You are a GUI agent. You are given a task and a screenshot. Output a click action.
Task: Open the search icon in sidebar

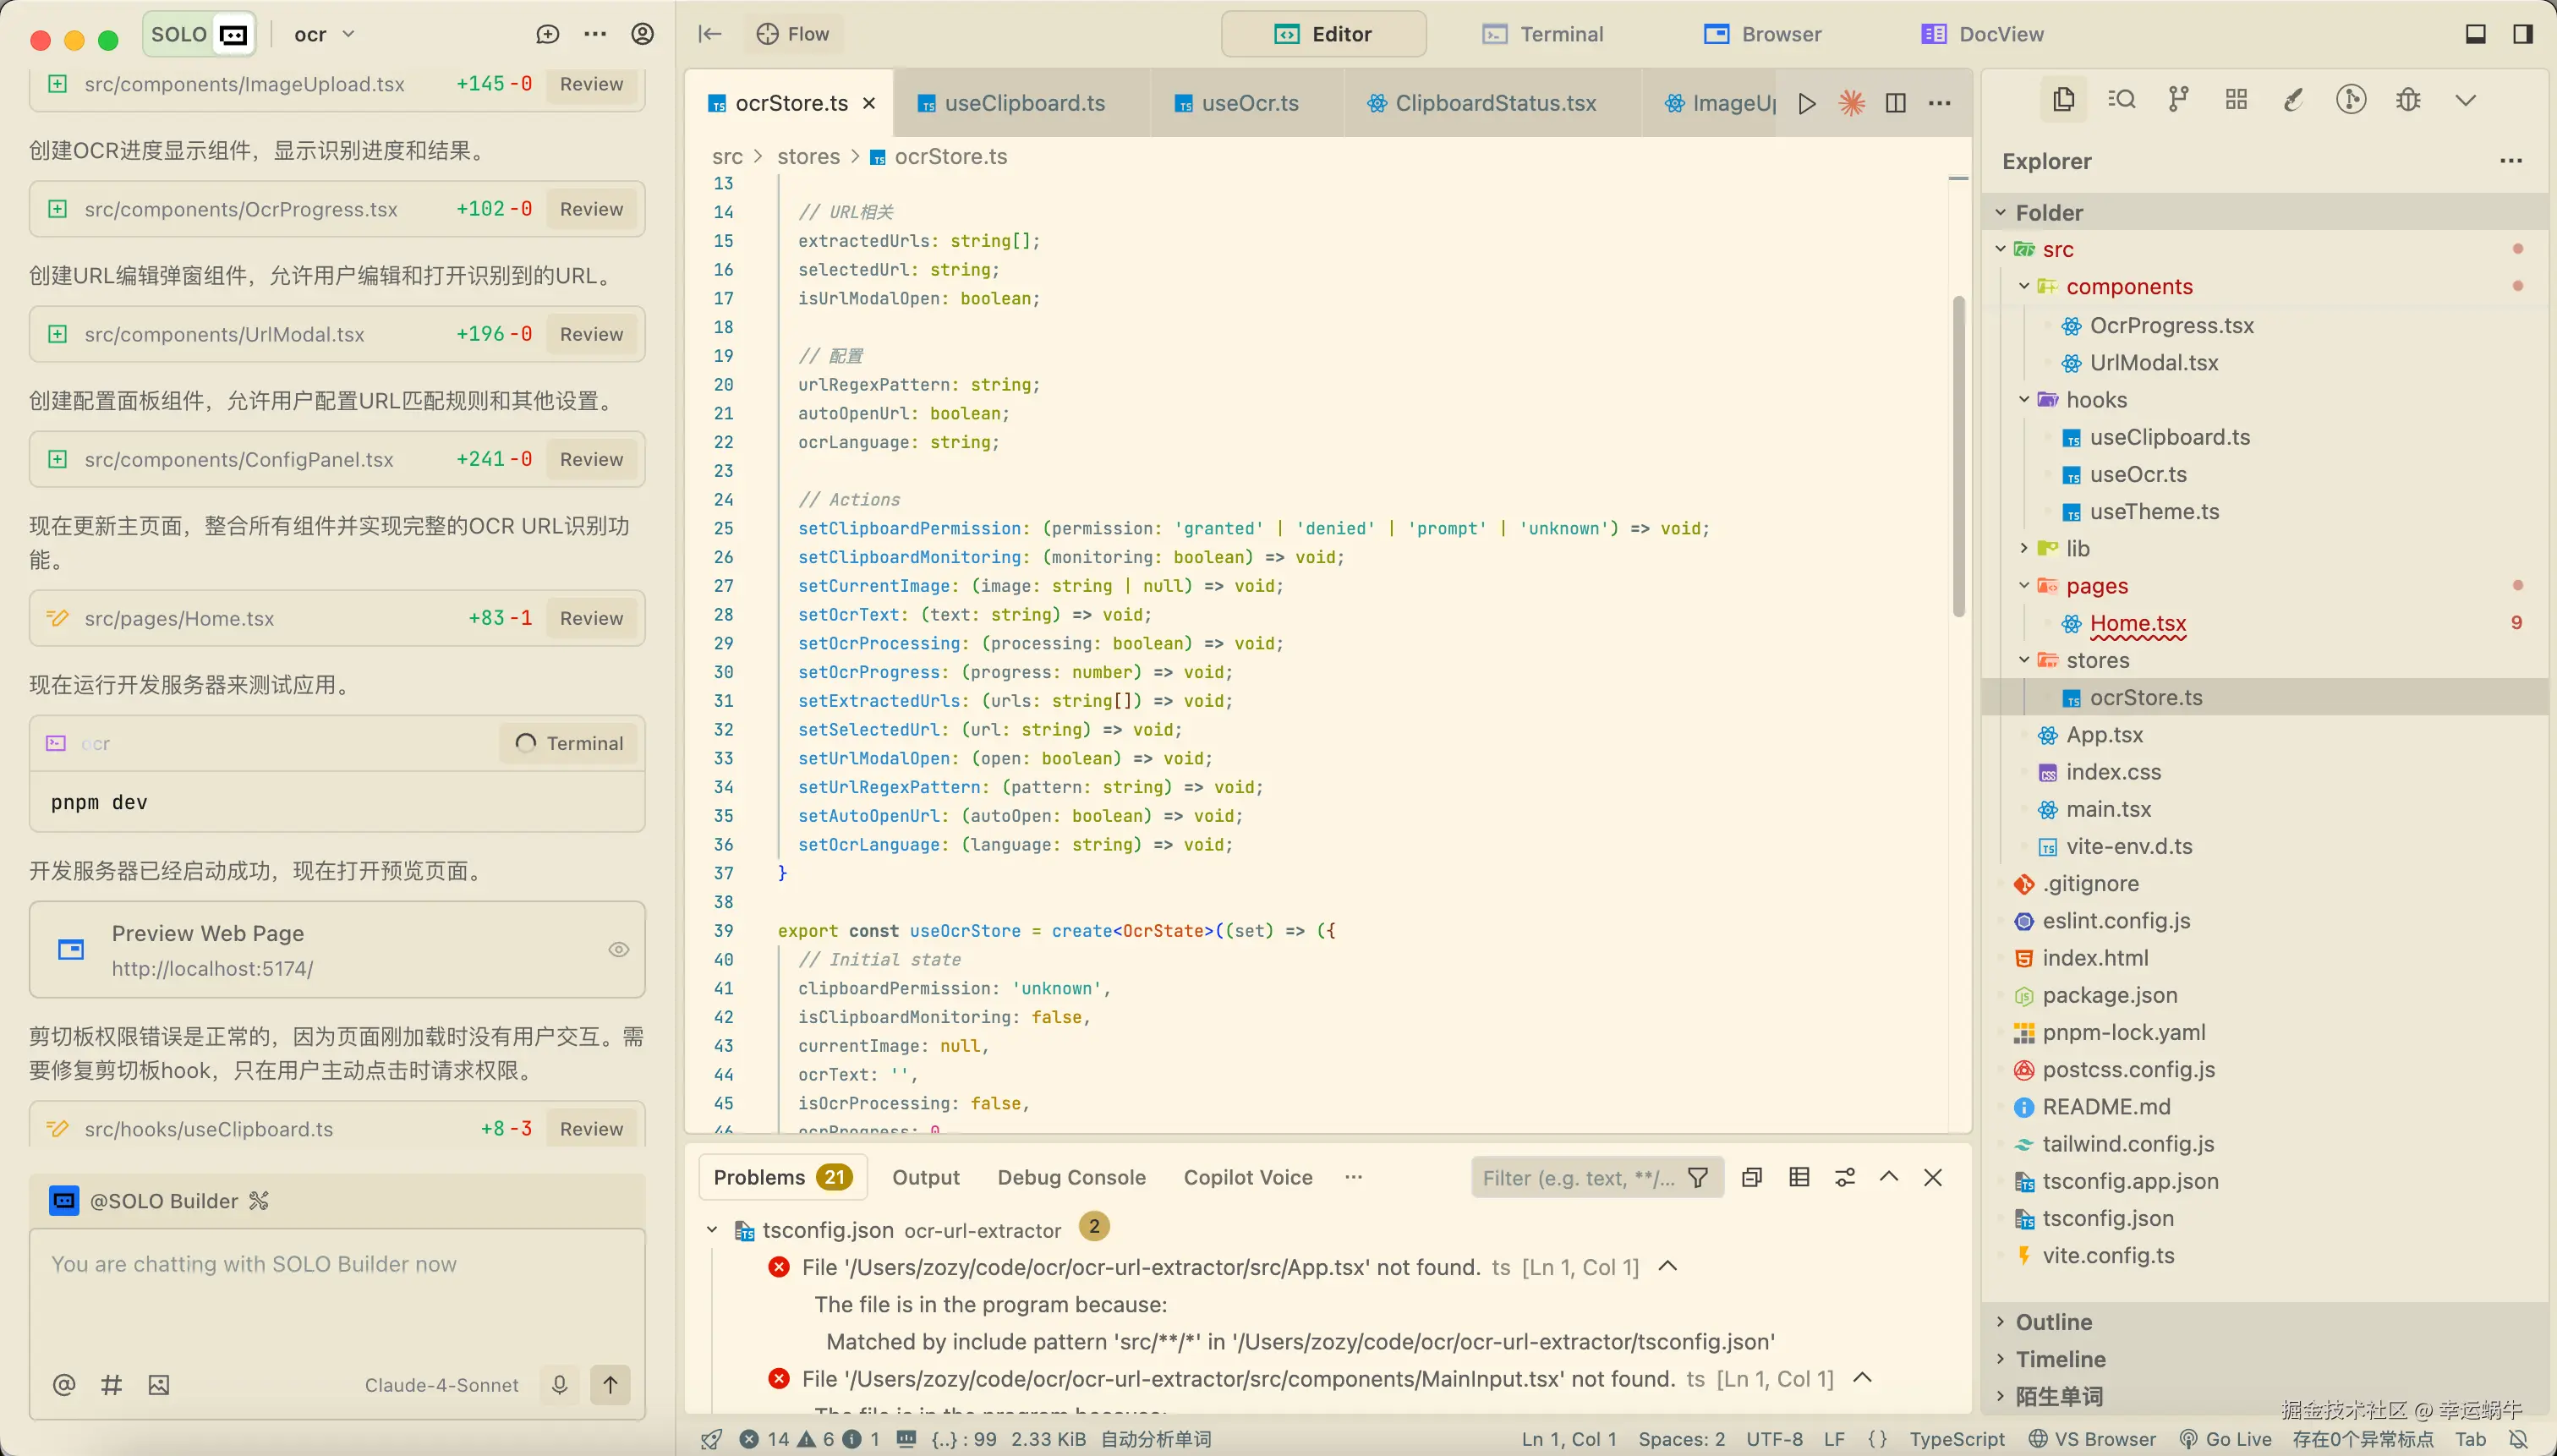click(x=2121, y=99)
